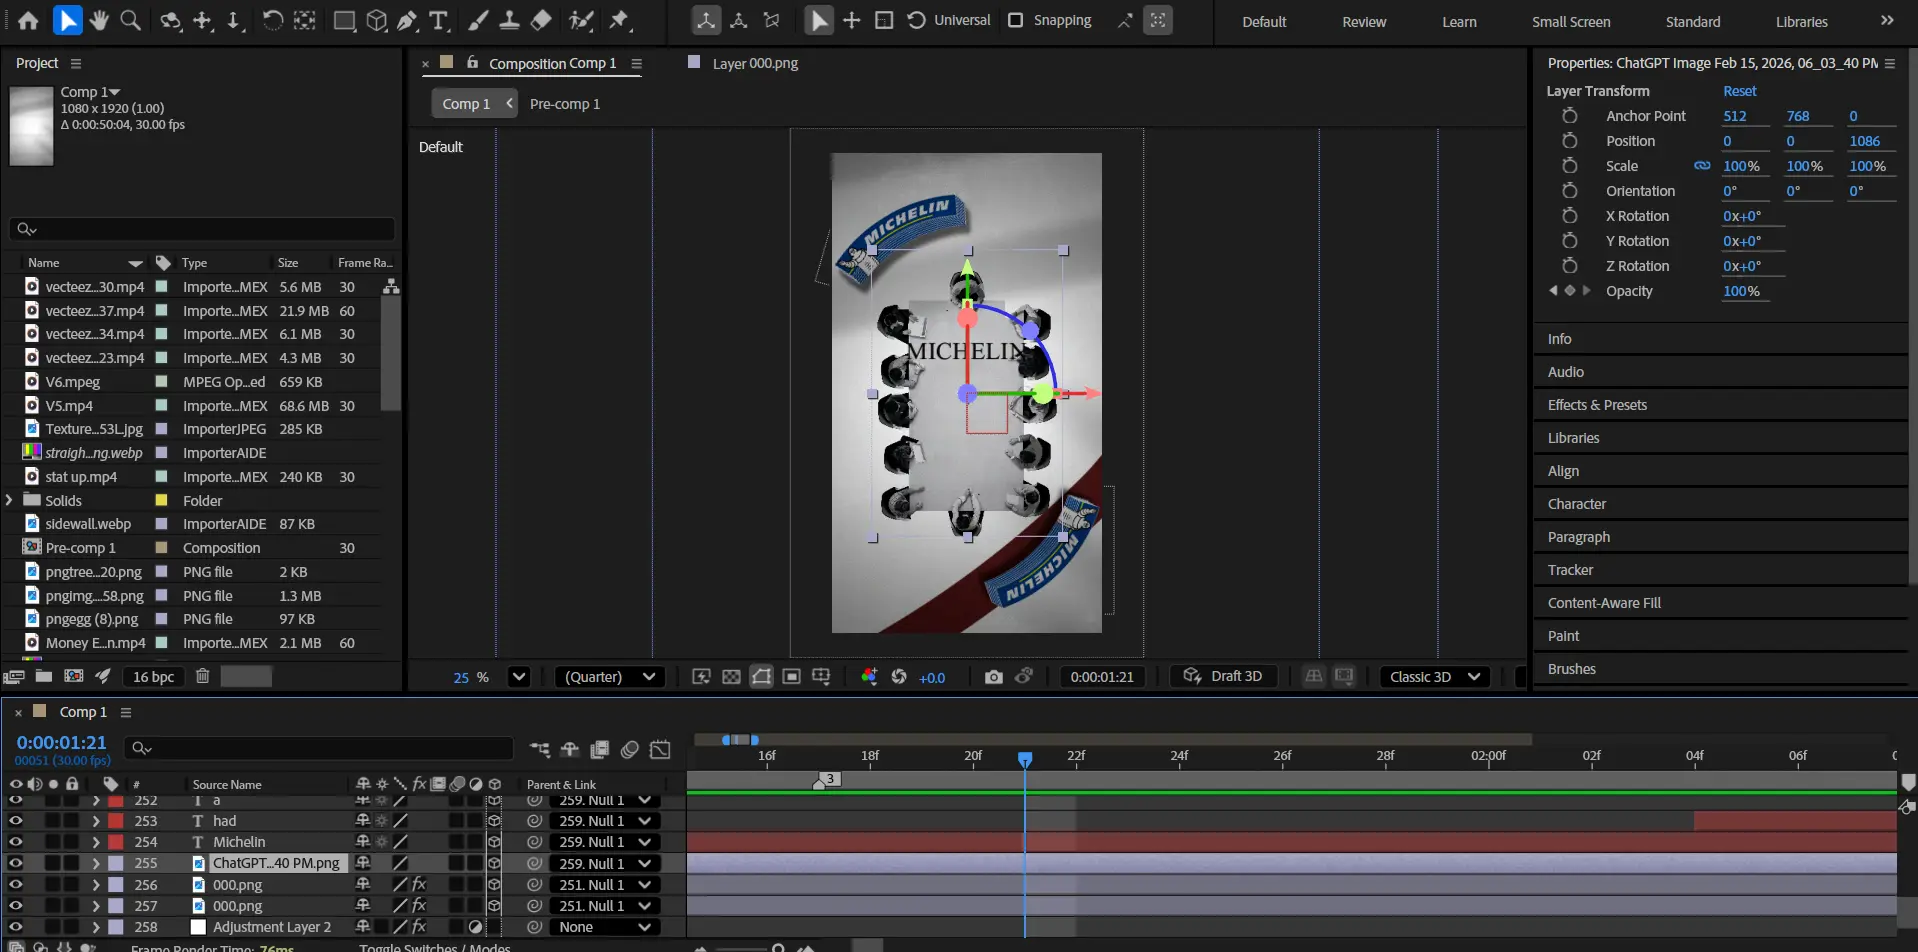Viewport: 1918px width, 952px height.
Task: Select the Brush tool
Action: (478, 20)
